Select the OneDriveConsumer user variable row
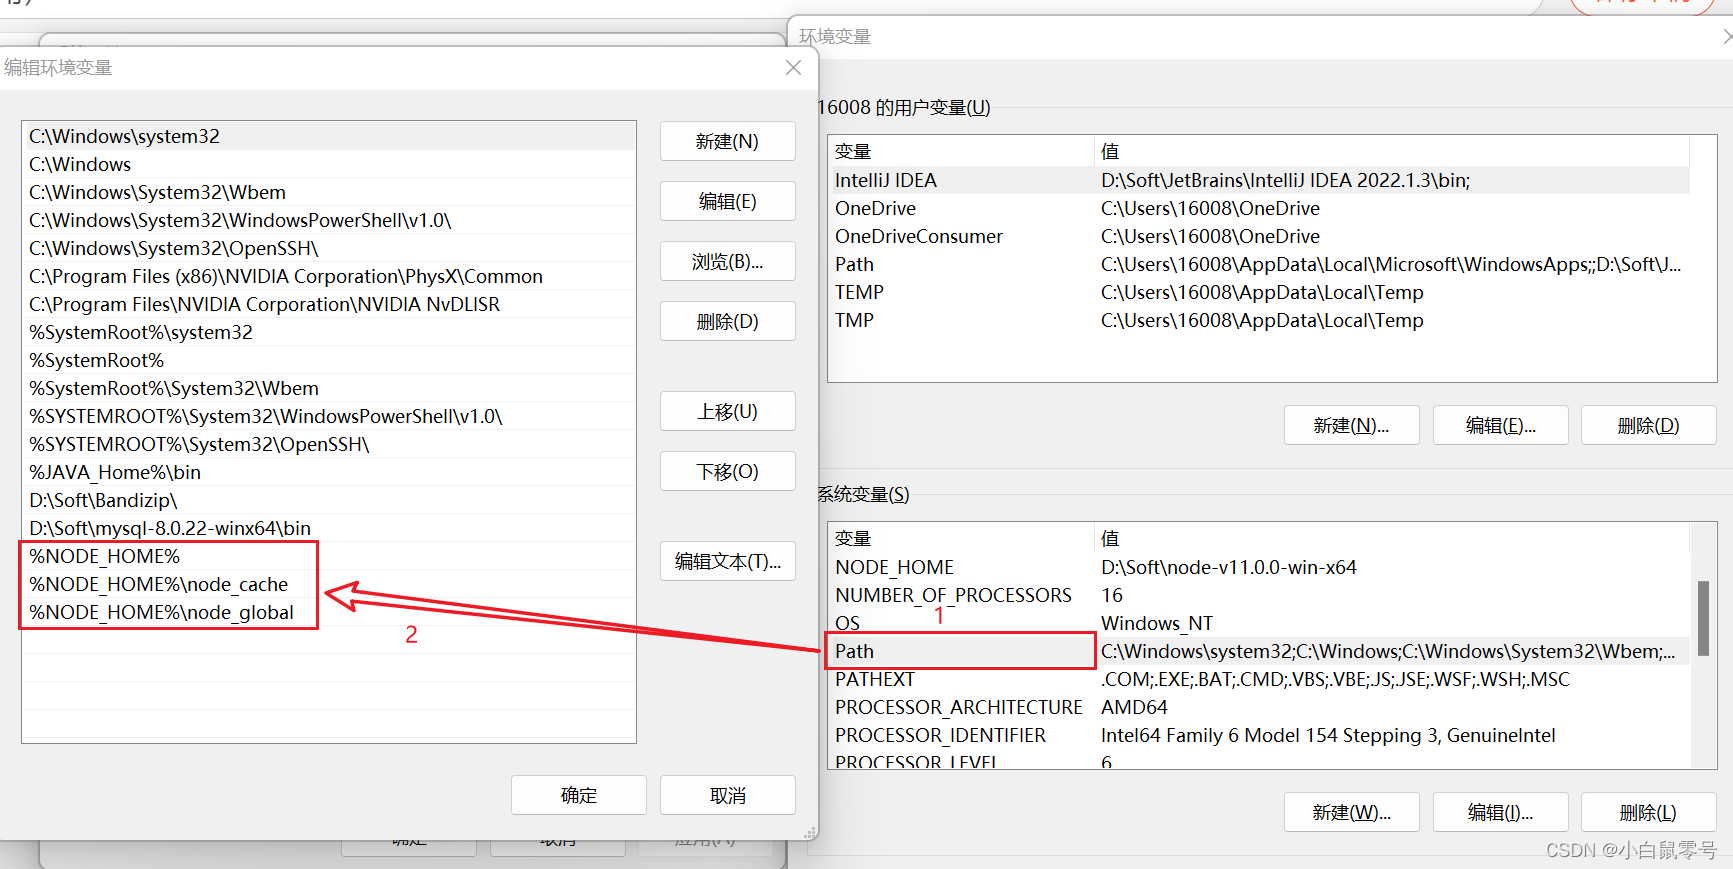1733x869 pixels. (1260, 236)
